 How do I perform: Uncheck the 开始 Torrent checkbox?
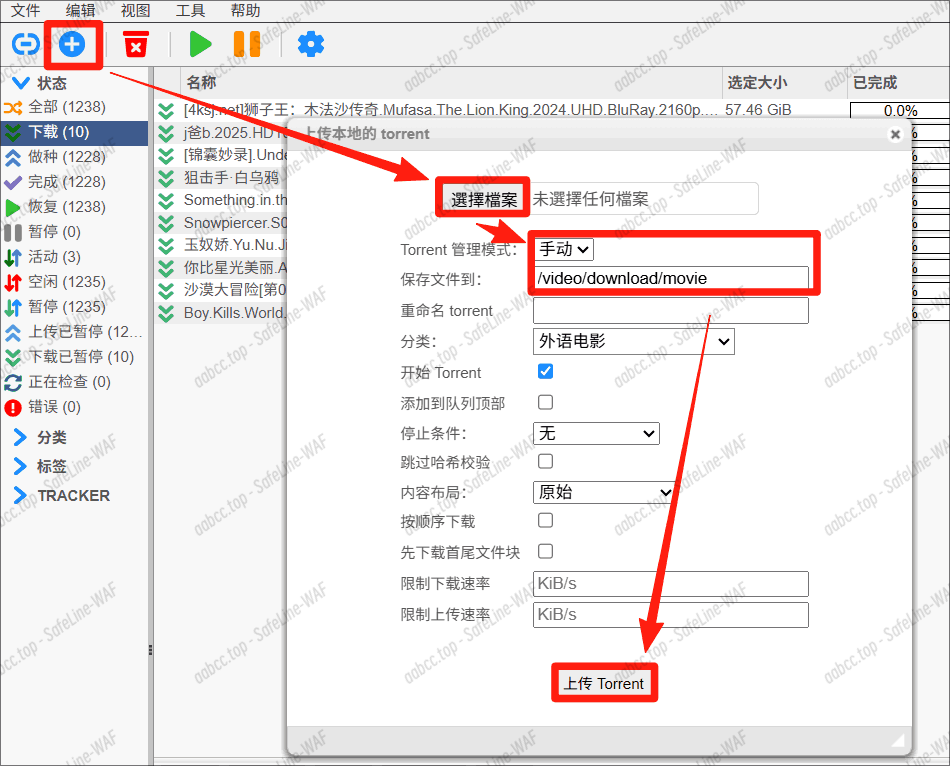point(545,371)
